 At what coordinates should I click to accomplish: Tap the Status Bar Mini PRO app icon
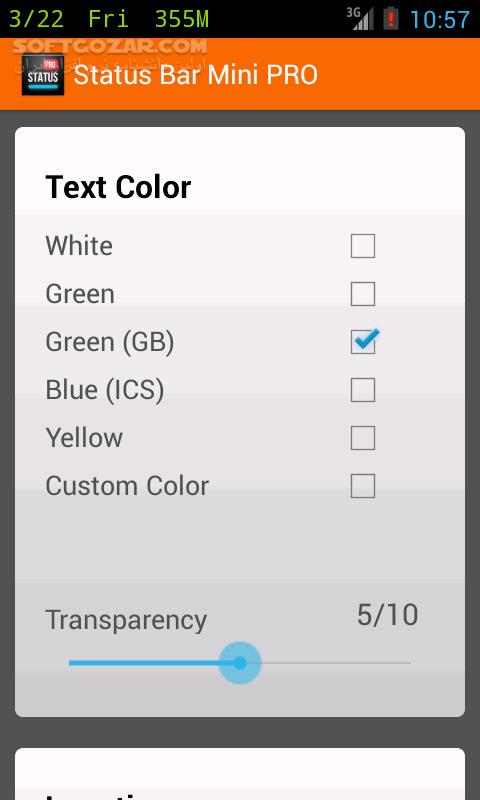coord(43,74)
